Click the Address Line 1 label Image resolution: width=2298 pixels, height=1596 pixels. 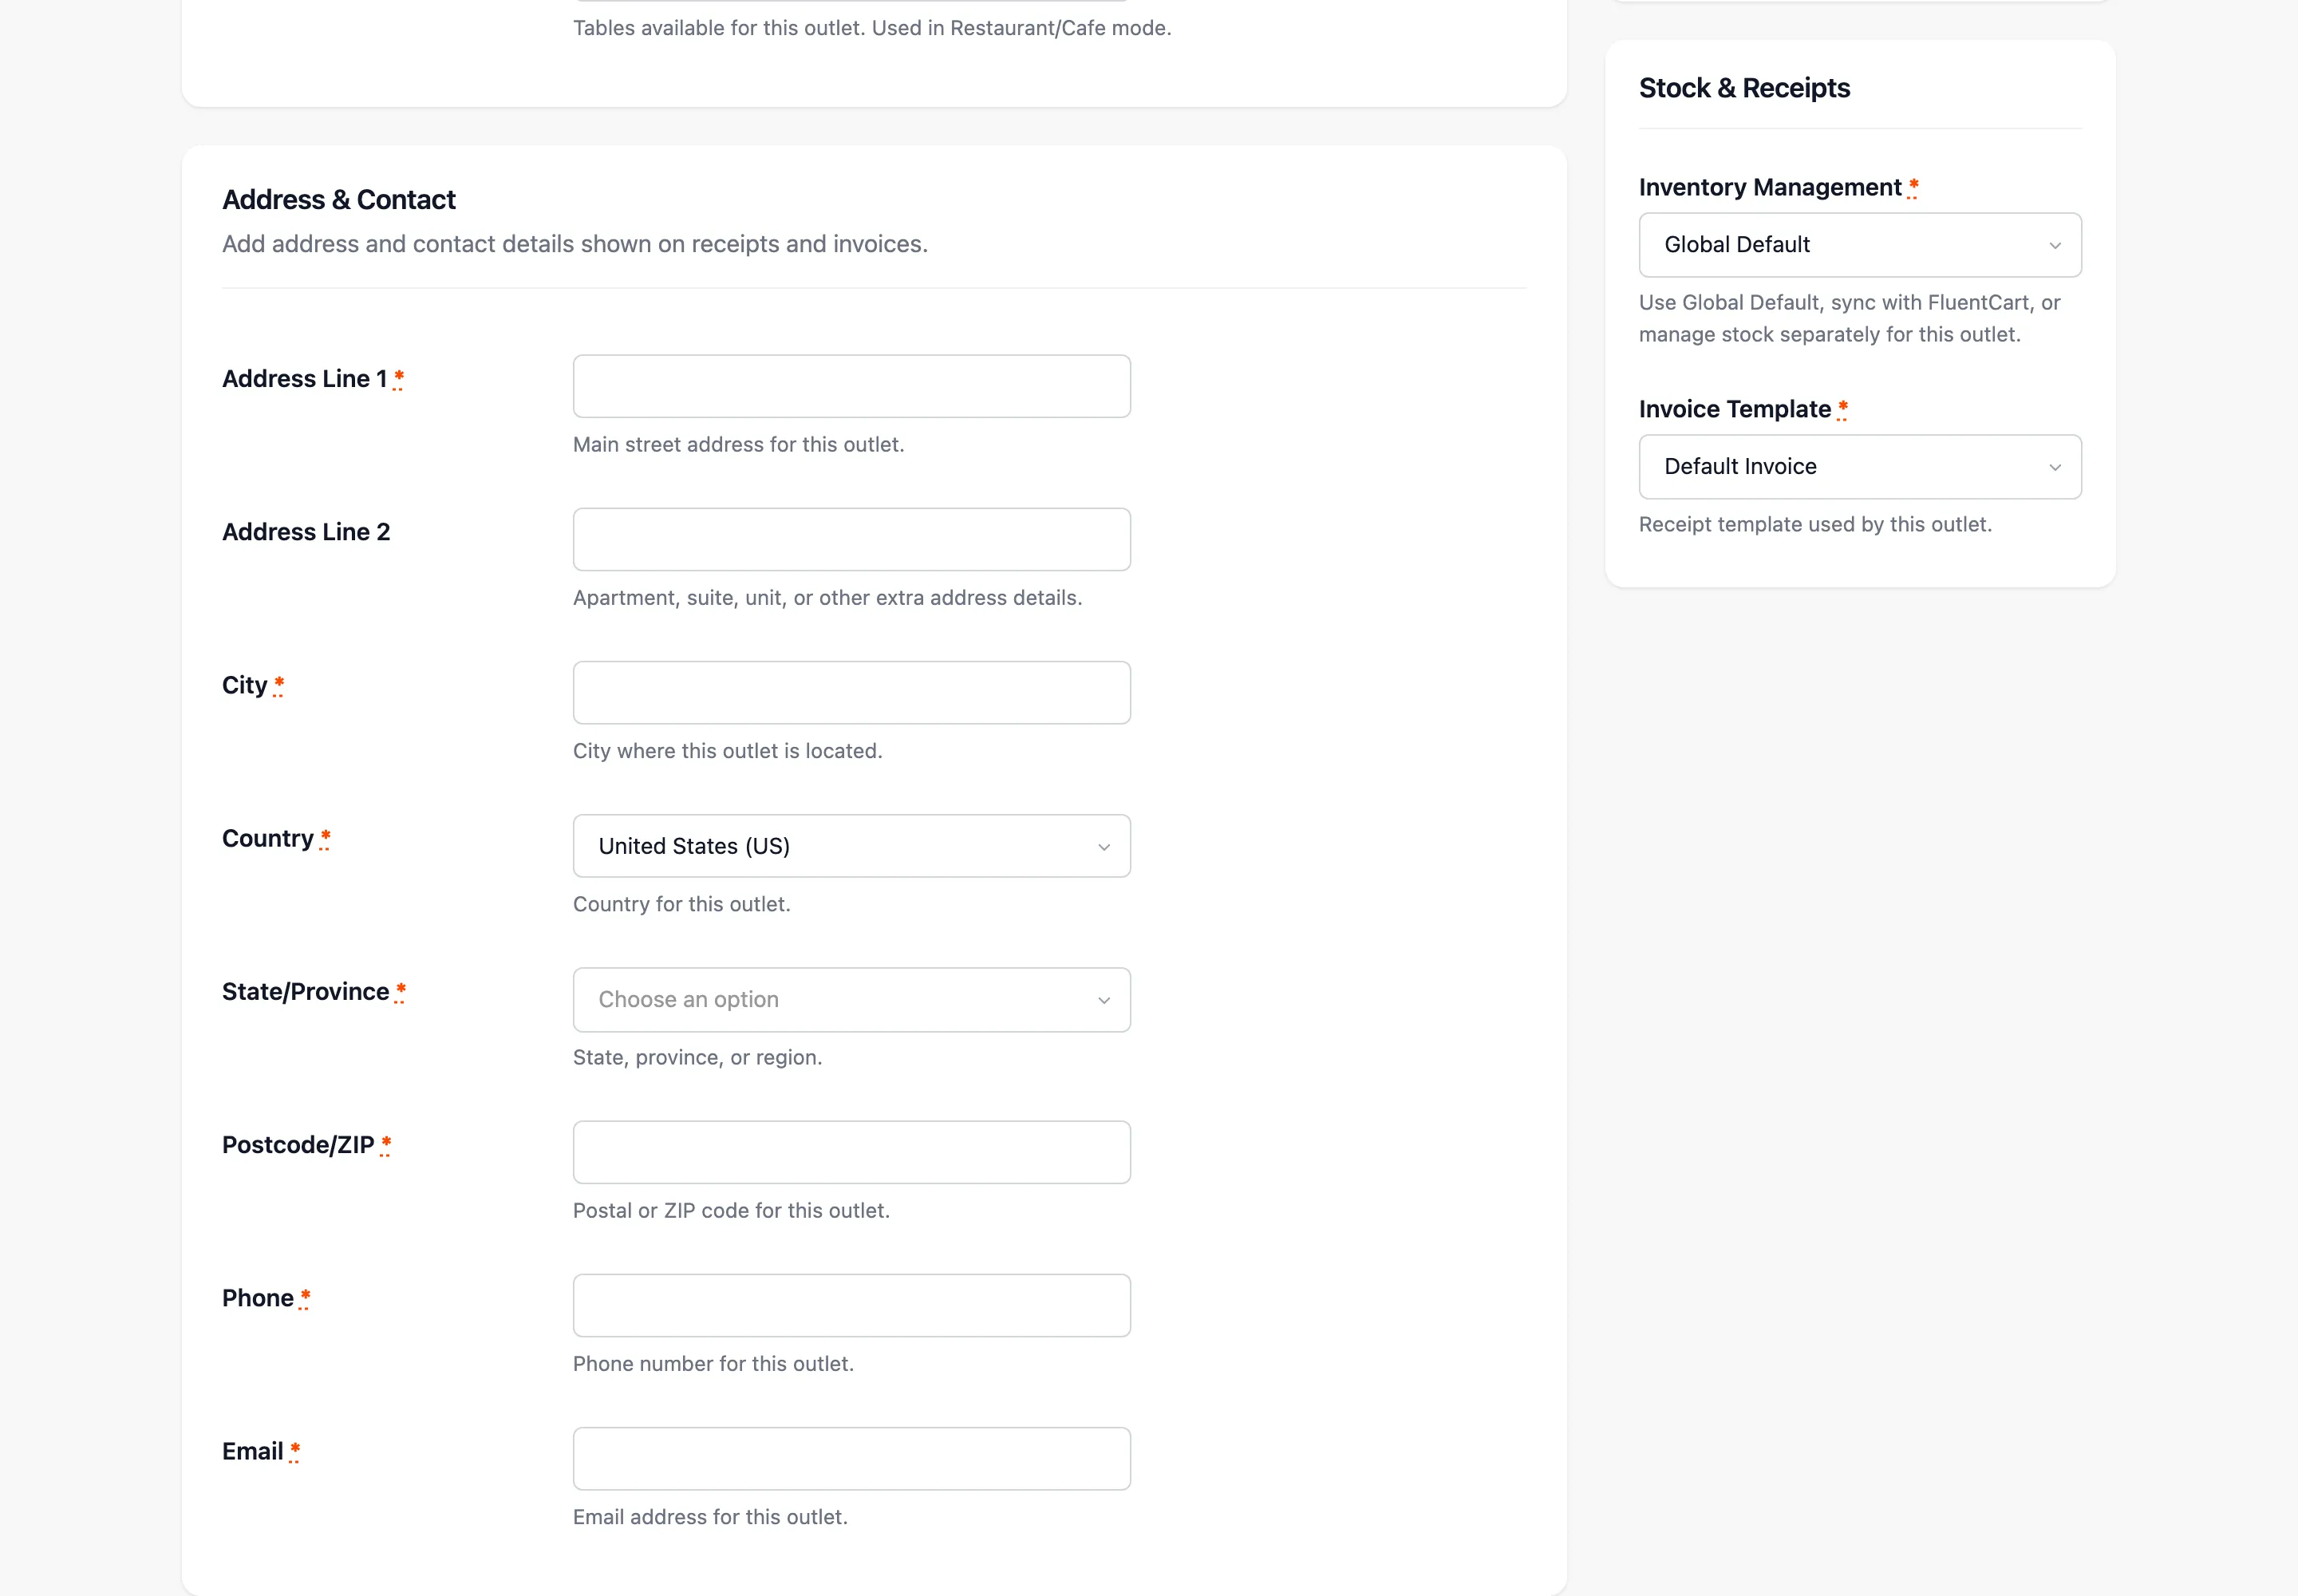tap(304, 379)
